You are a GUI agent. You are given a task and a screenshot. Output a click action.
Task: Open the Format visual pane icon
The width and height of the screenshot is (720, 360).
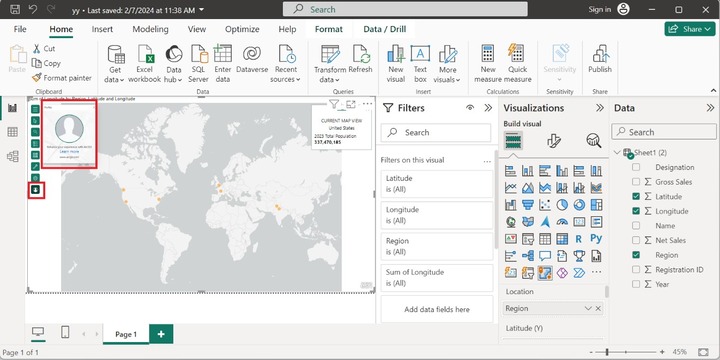click(x=554, y=141)
